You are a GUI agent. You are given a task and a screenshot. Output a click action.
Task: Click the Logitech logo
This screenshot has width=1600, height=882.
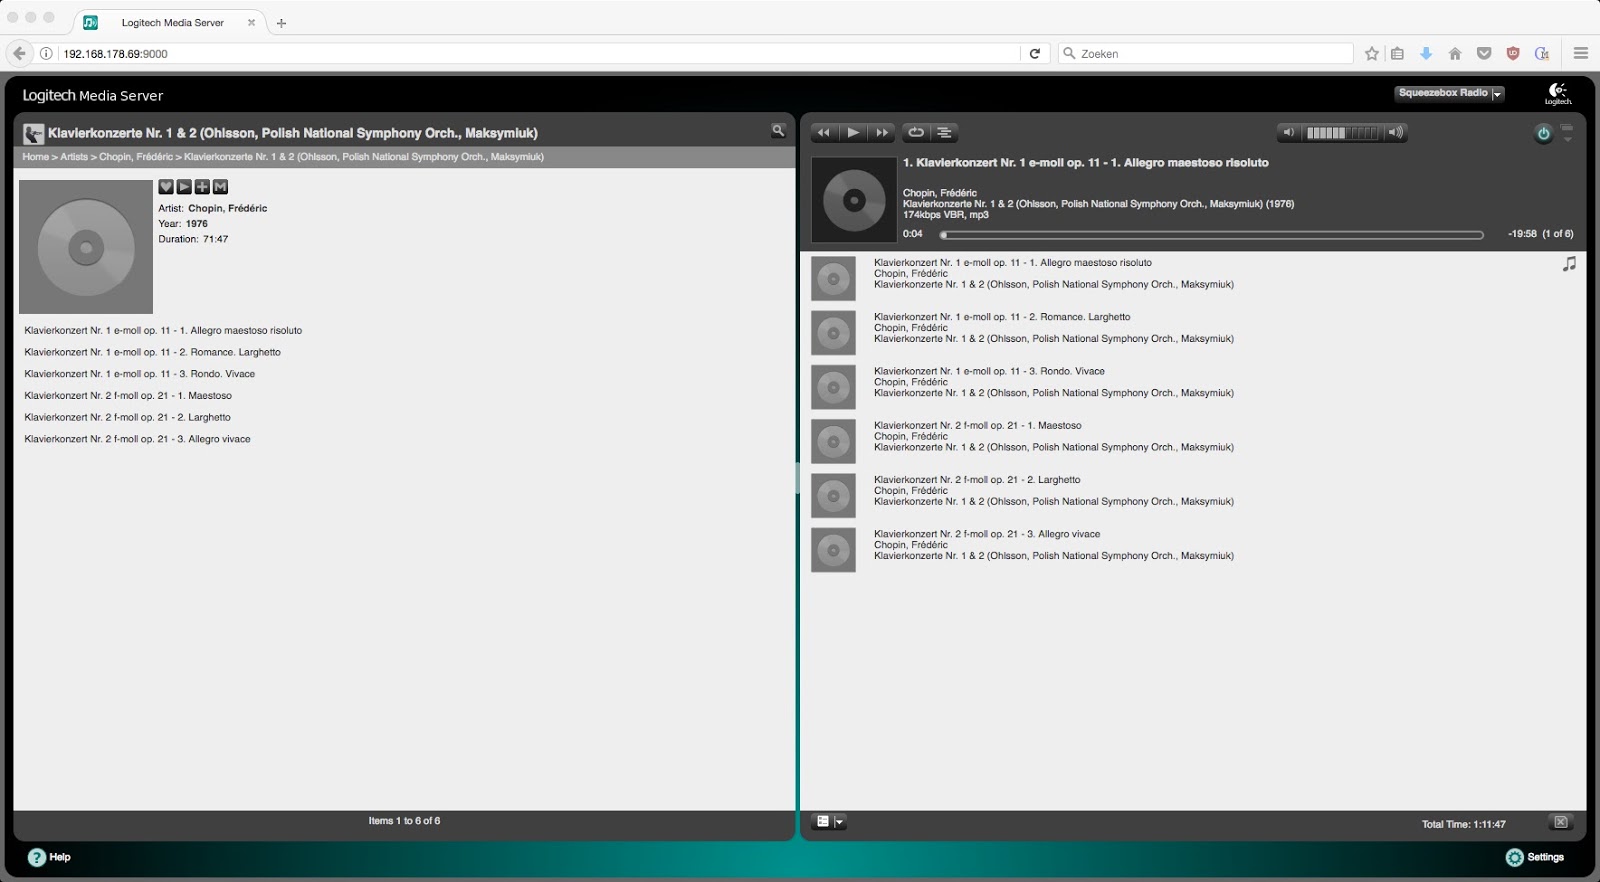tap(1558, 93)
